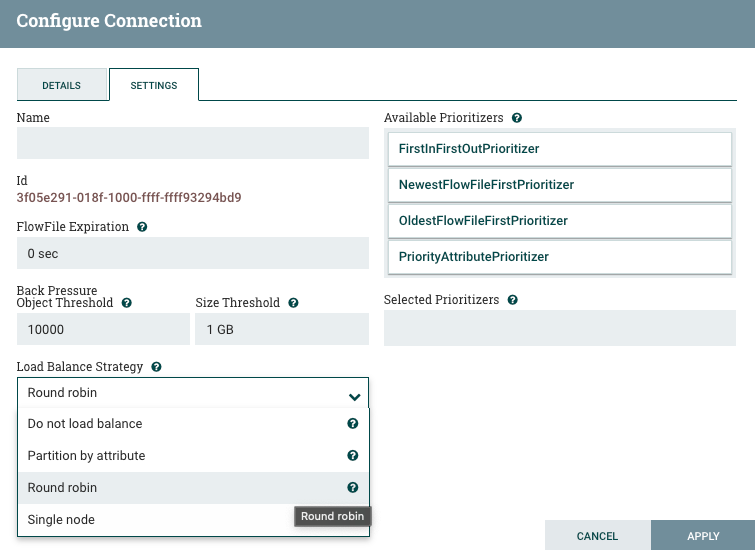The image size is (755, 550).
Task: Click help icon beside Object Threshold
Action: (126, 302)
